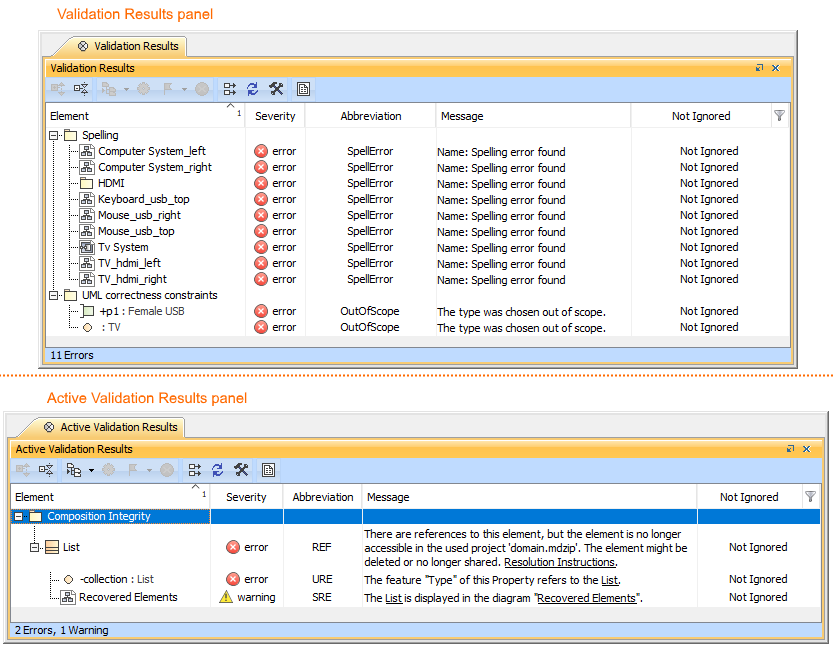Sort by the Abbreviation column in the top Validation Results panel
The image size is (833, 647).
point(370,116)
